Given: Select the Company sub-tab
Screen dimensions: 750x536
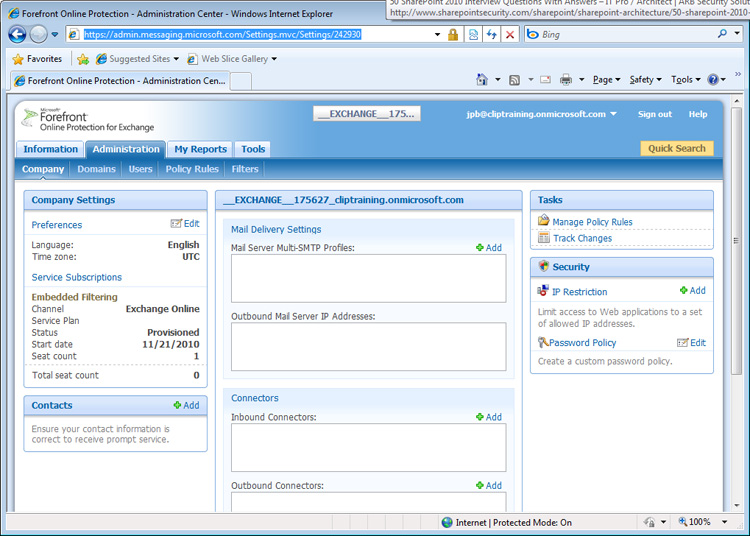Looking at the screenshot, I should tap(43, 169).
